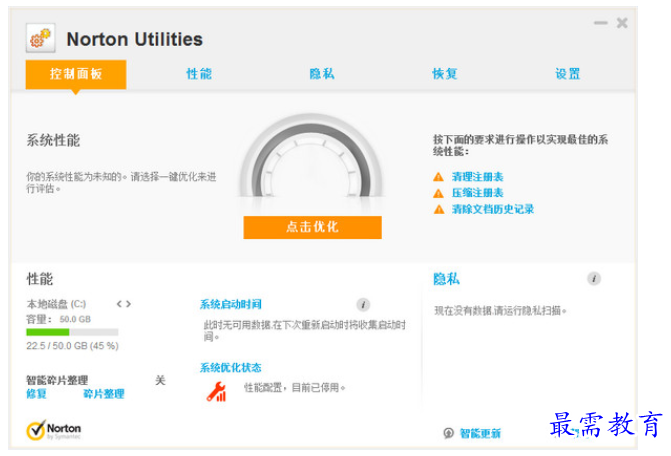Toggle 智能碎片整理 关 status
The height and width of the screenshot is (456, 671).
coord(160,380)
